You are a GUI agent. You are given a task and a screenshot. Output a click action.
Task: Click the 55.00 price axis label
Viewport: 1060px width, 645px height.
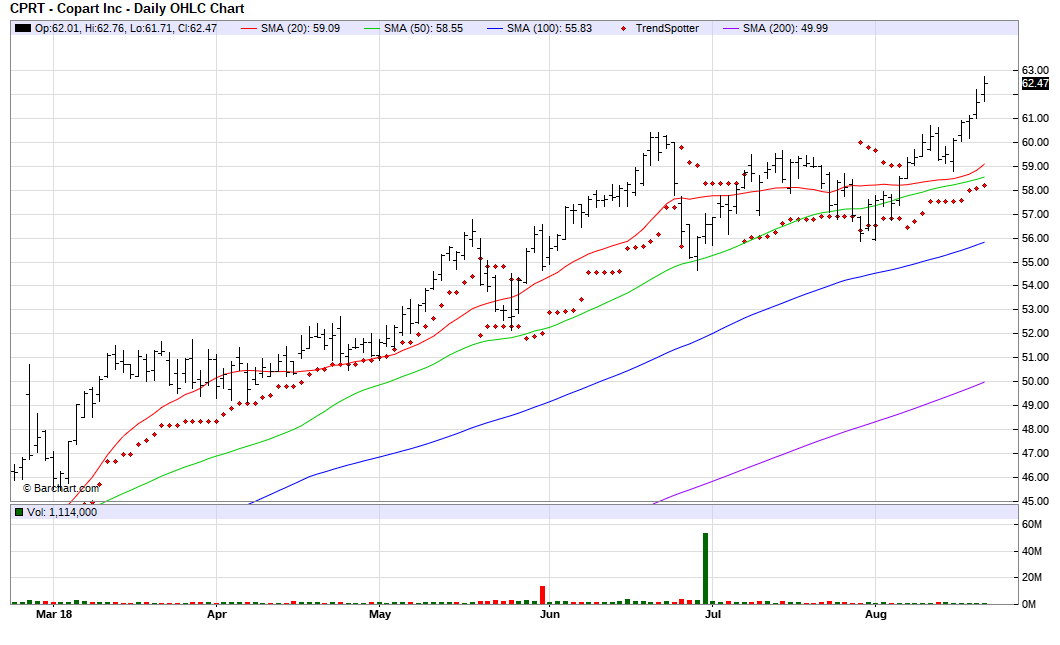(x=1035, y=262)
